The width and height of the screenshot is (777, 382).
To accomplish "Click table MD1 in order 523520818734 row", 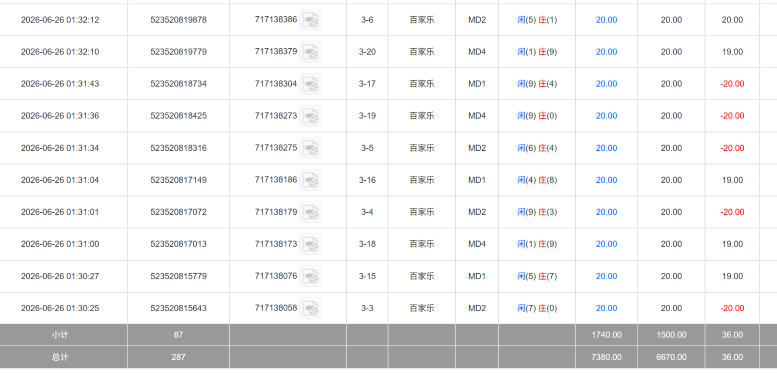I will [x=477, y=84].
